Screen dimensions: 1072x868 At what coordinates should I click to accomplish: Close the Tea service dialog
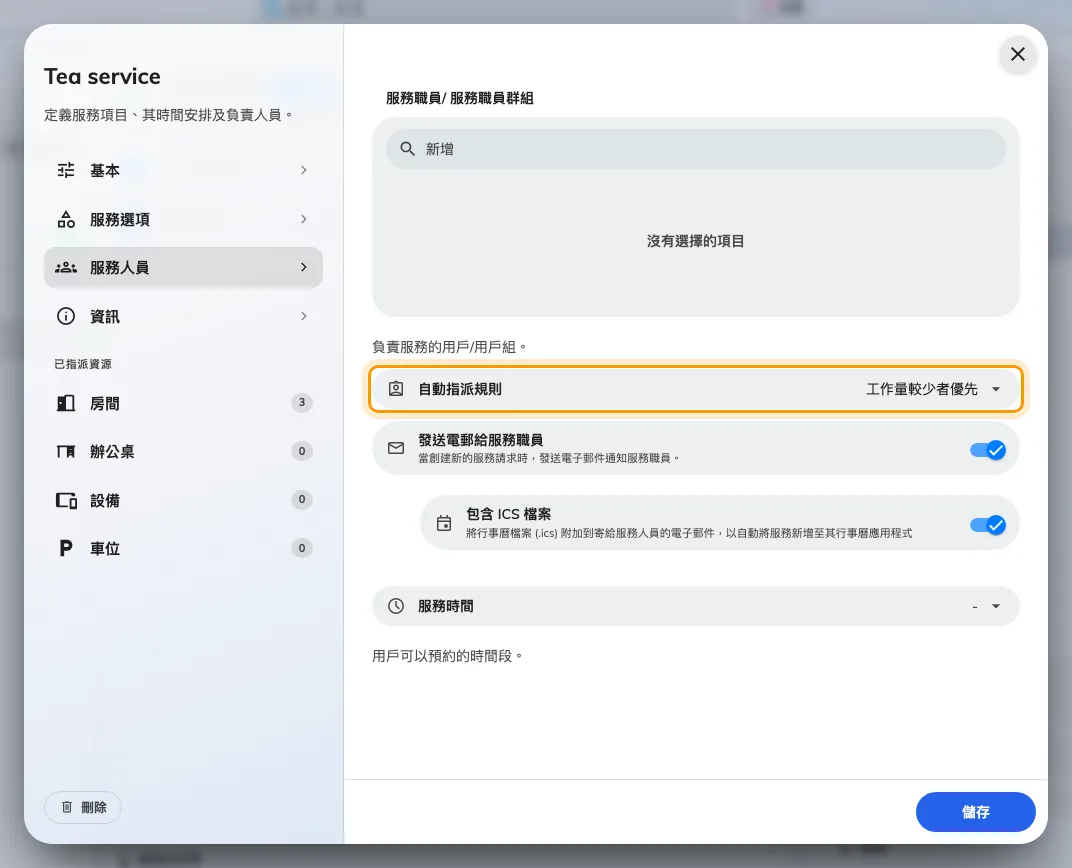click(1017, 54)
